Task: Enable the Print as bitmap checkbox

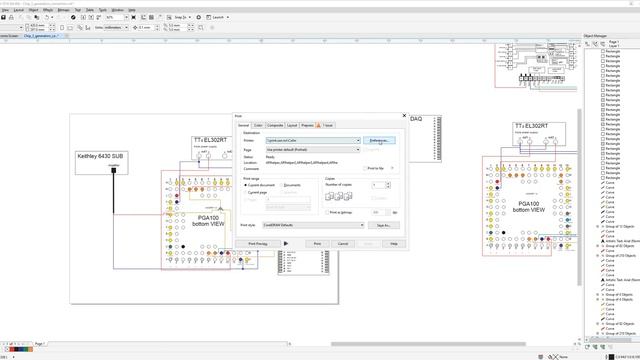Action: pos(327,212)
